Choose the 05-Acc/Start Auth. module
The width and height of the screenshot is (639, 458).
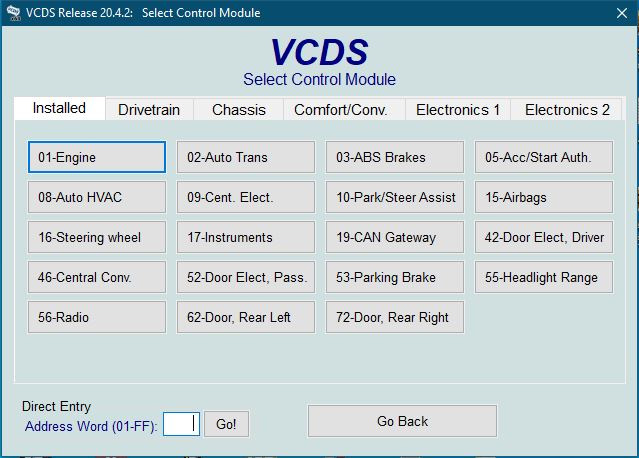point(544,157)
